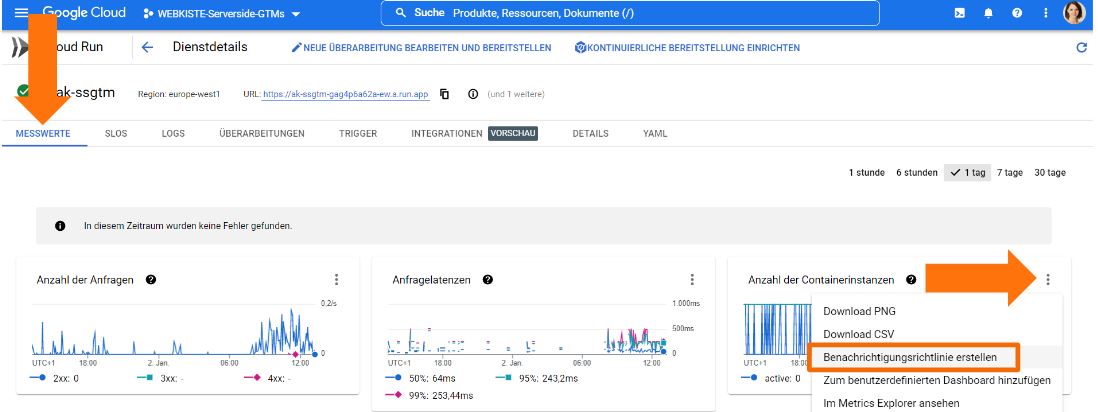This screenshot has height=412, width=1098.
Task: Copy the service URL with the copy icon
Action: pos(444,94)
